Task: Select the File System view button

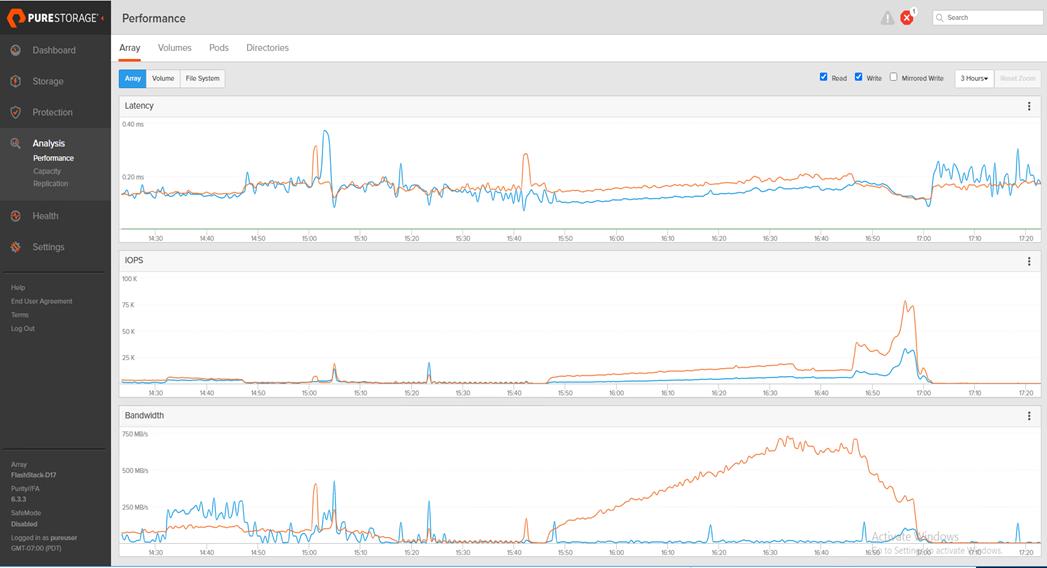Action: pos(202,78)
